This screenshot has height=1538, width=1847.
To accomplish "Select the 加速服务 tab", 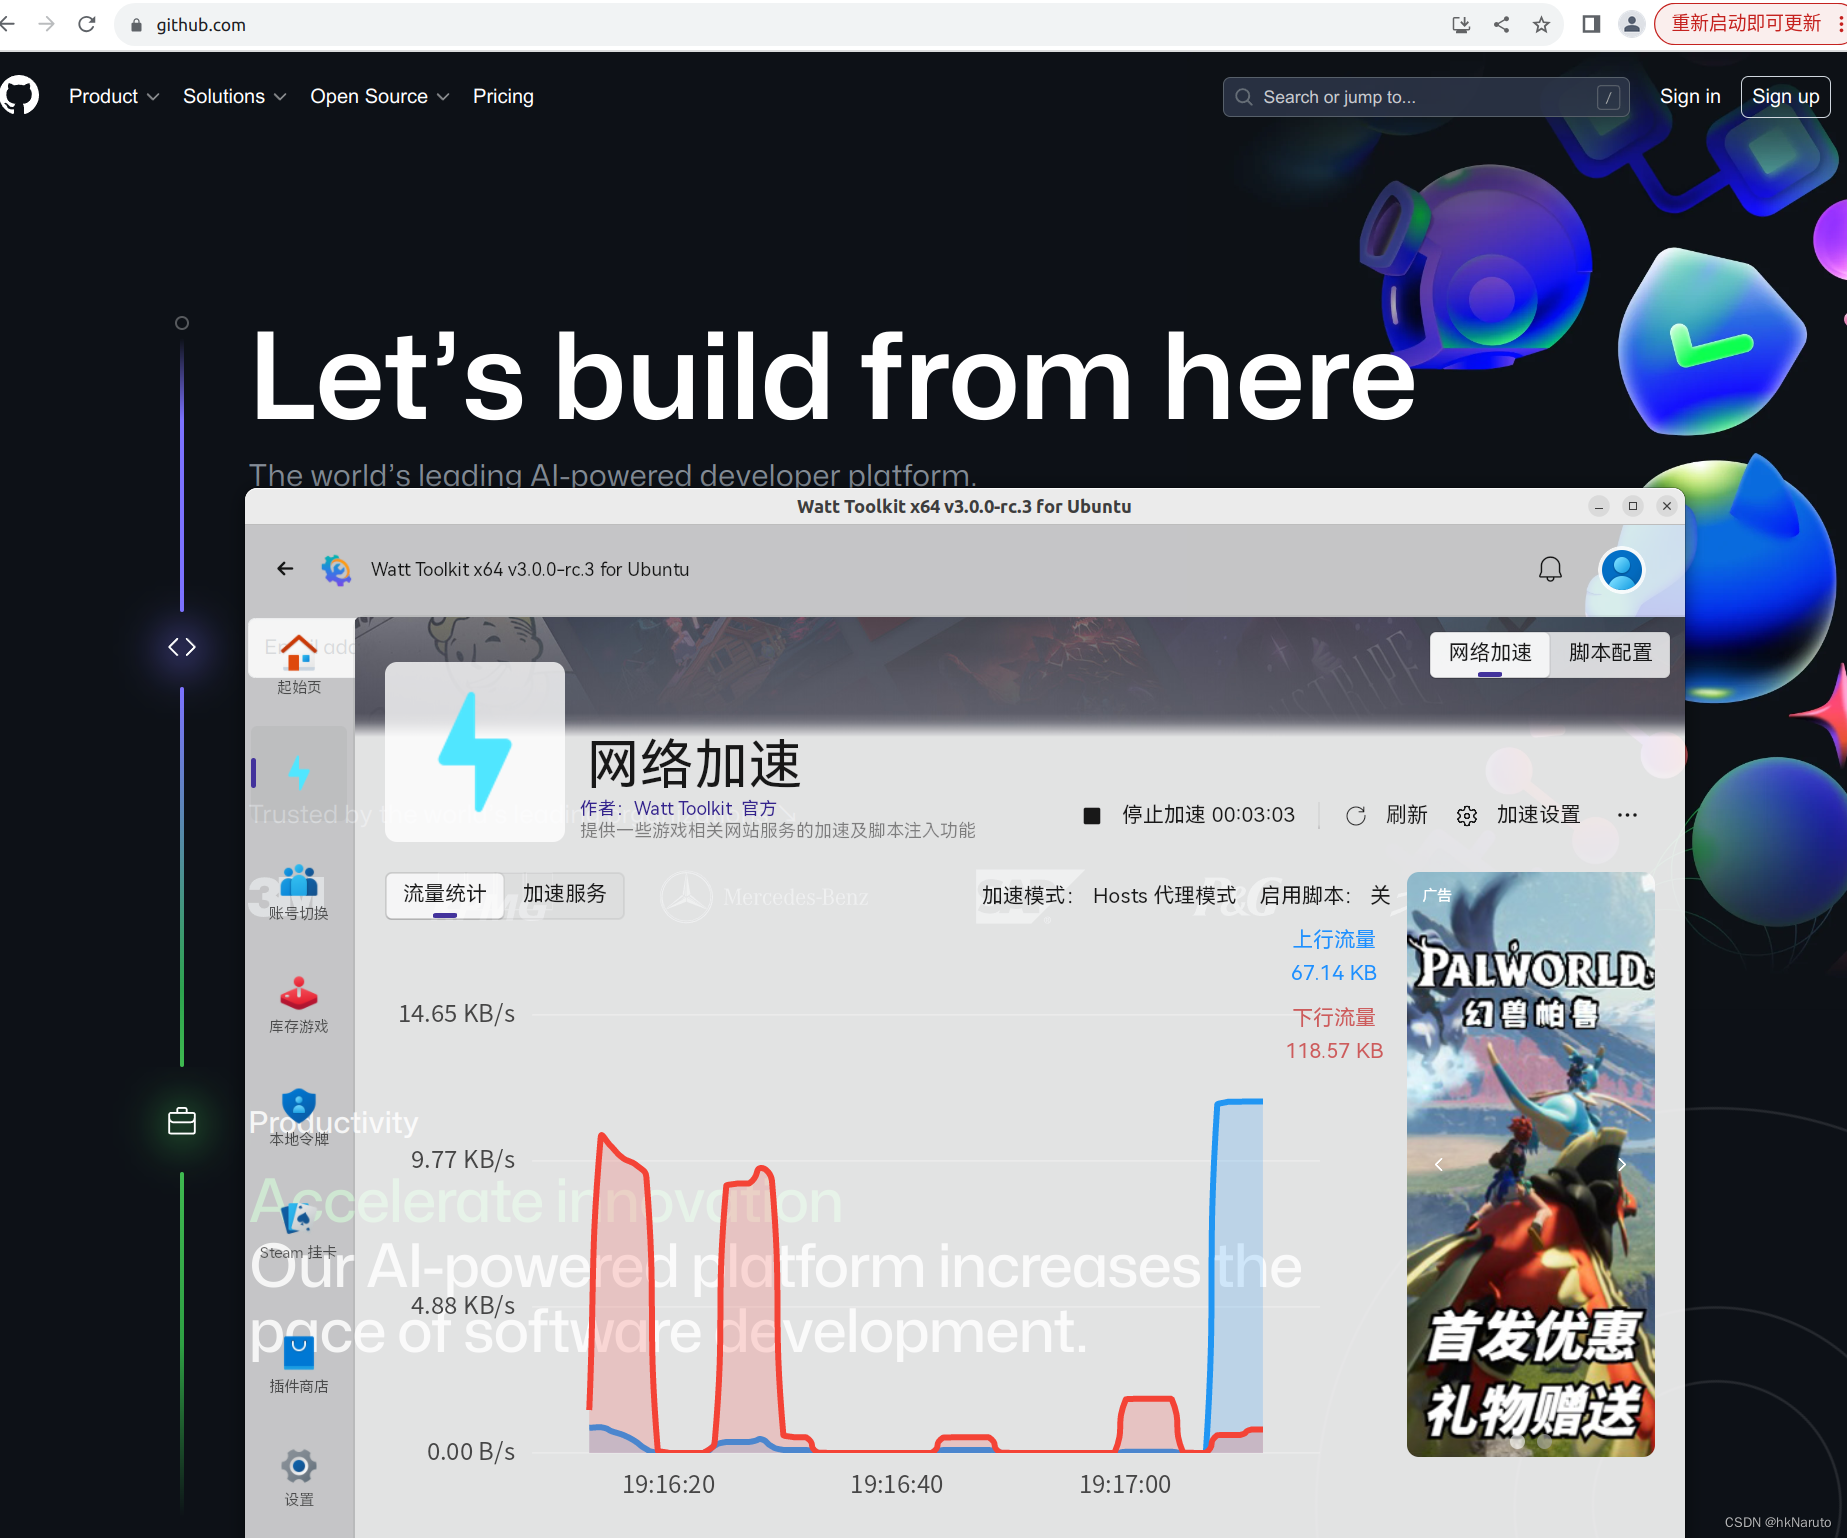I will click(x=565, y=895).
